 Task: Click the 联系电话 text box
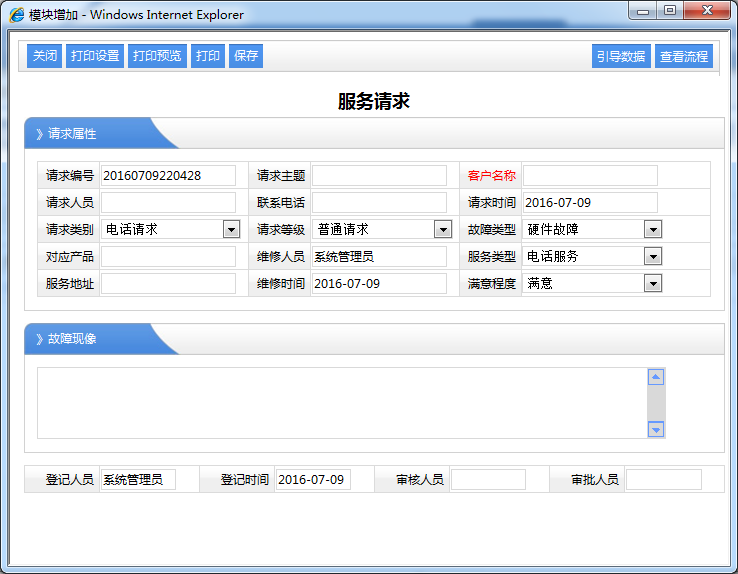tap(379, 203)
